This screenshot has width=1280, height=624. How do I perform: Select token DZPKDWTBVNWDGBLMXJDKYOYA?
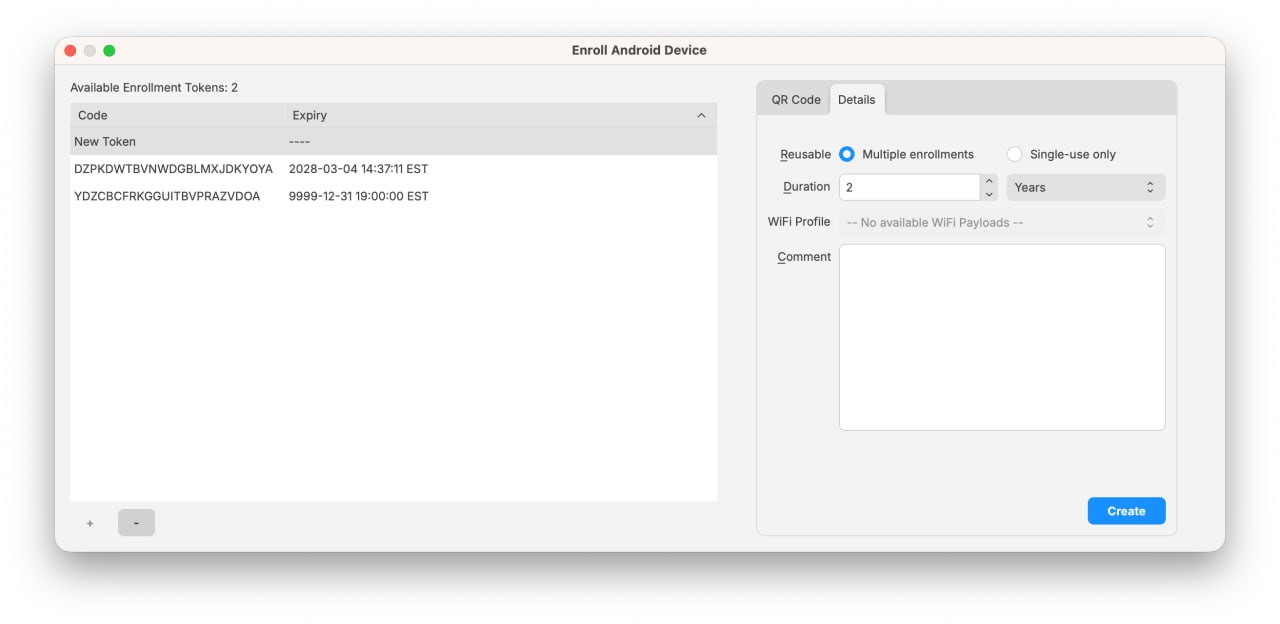pos(173,169)
